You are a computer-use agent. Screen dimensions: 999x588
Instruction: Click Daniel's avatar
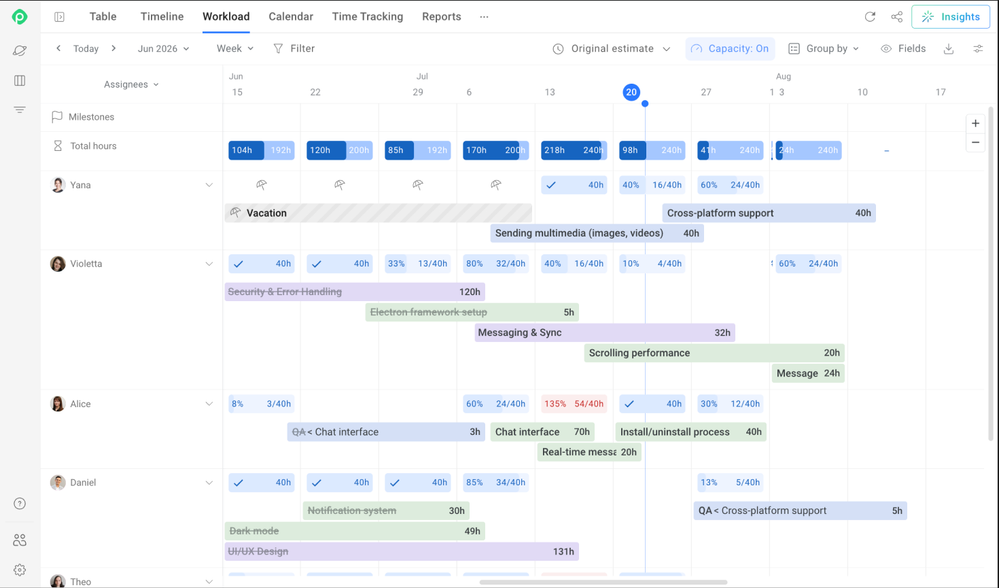58,482
